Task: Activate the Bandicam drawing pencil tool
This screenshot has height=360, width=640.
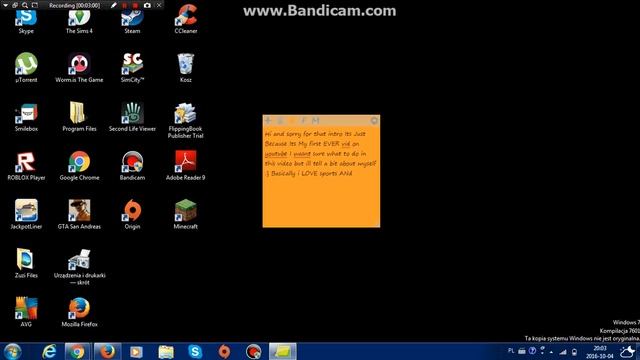Action: (x=113, y=5)
